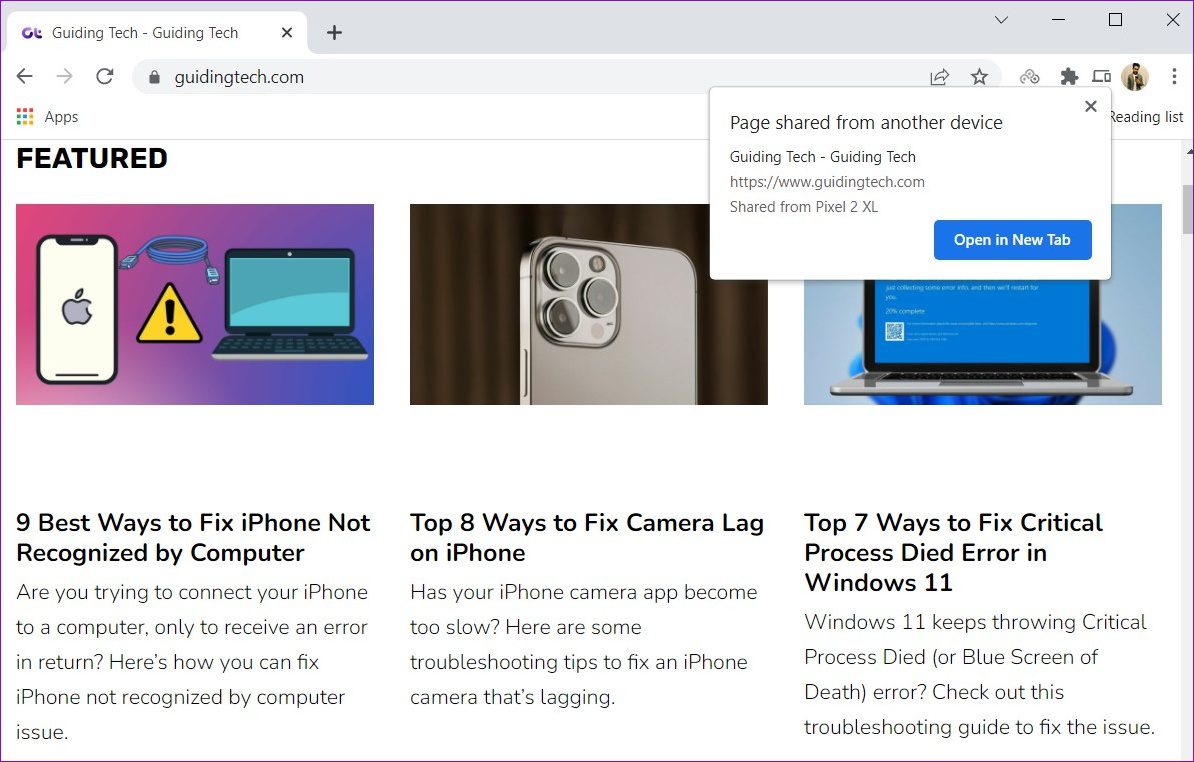The height and width of the screenshot is (762, 1194).
Task: Reload the current page
Action: [x=104, y=76]
